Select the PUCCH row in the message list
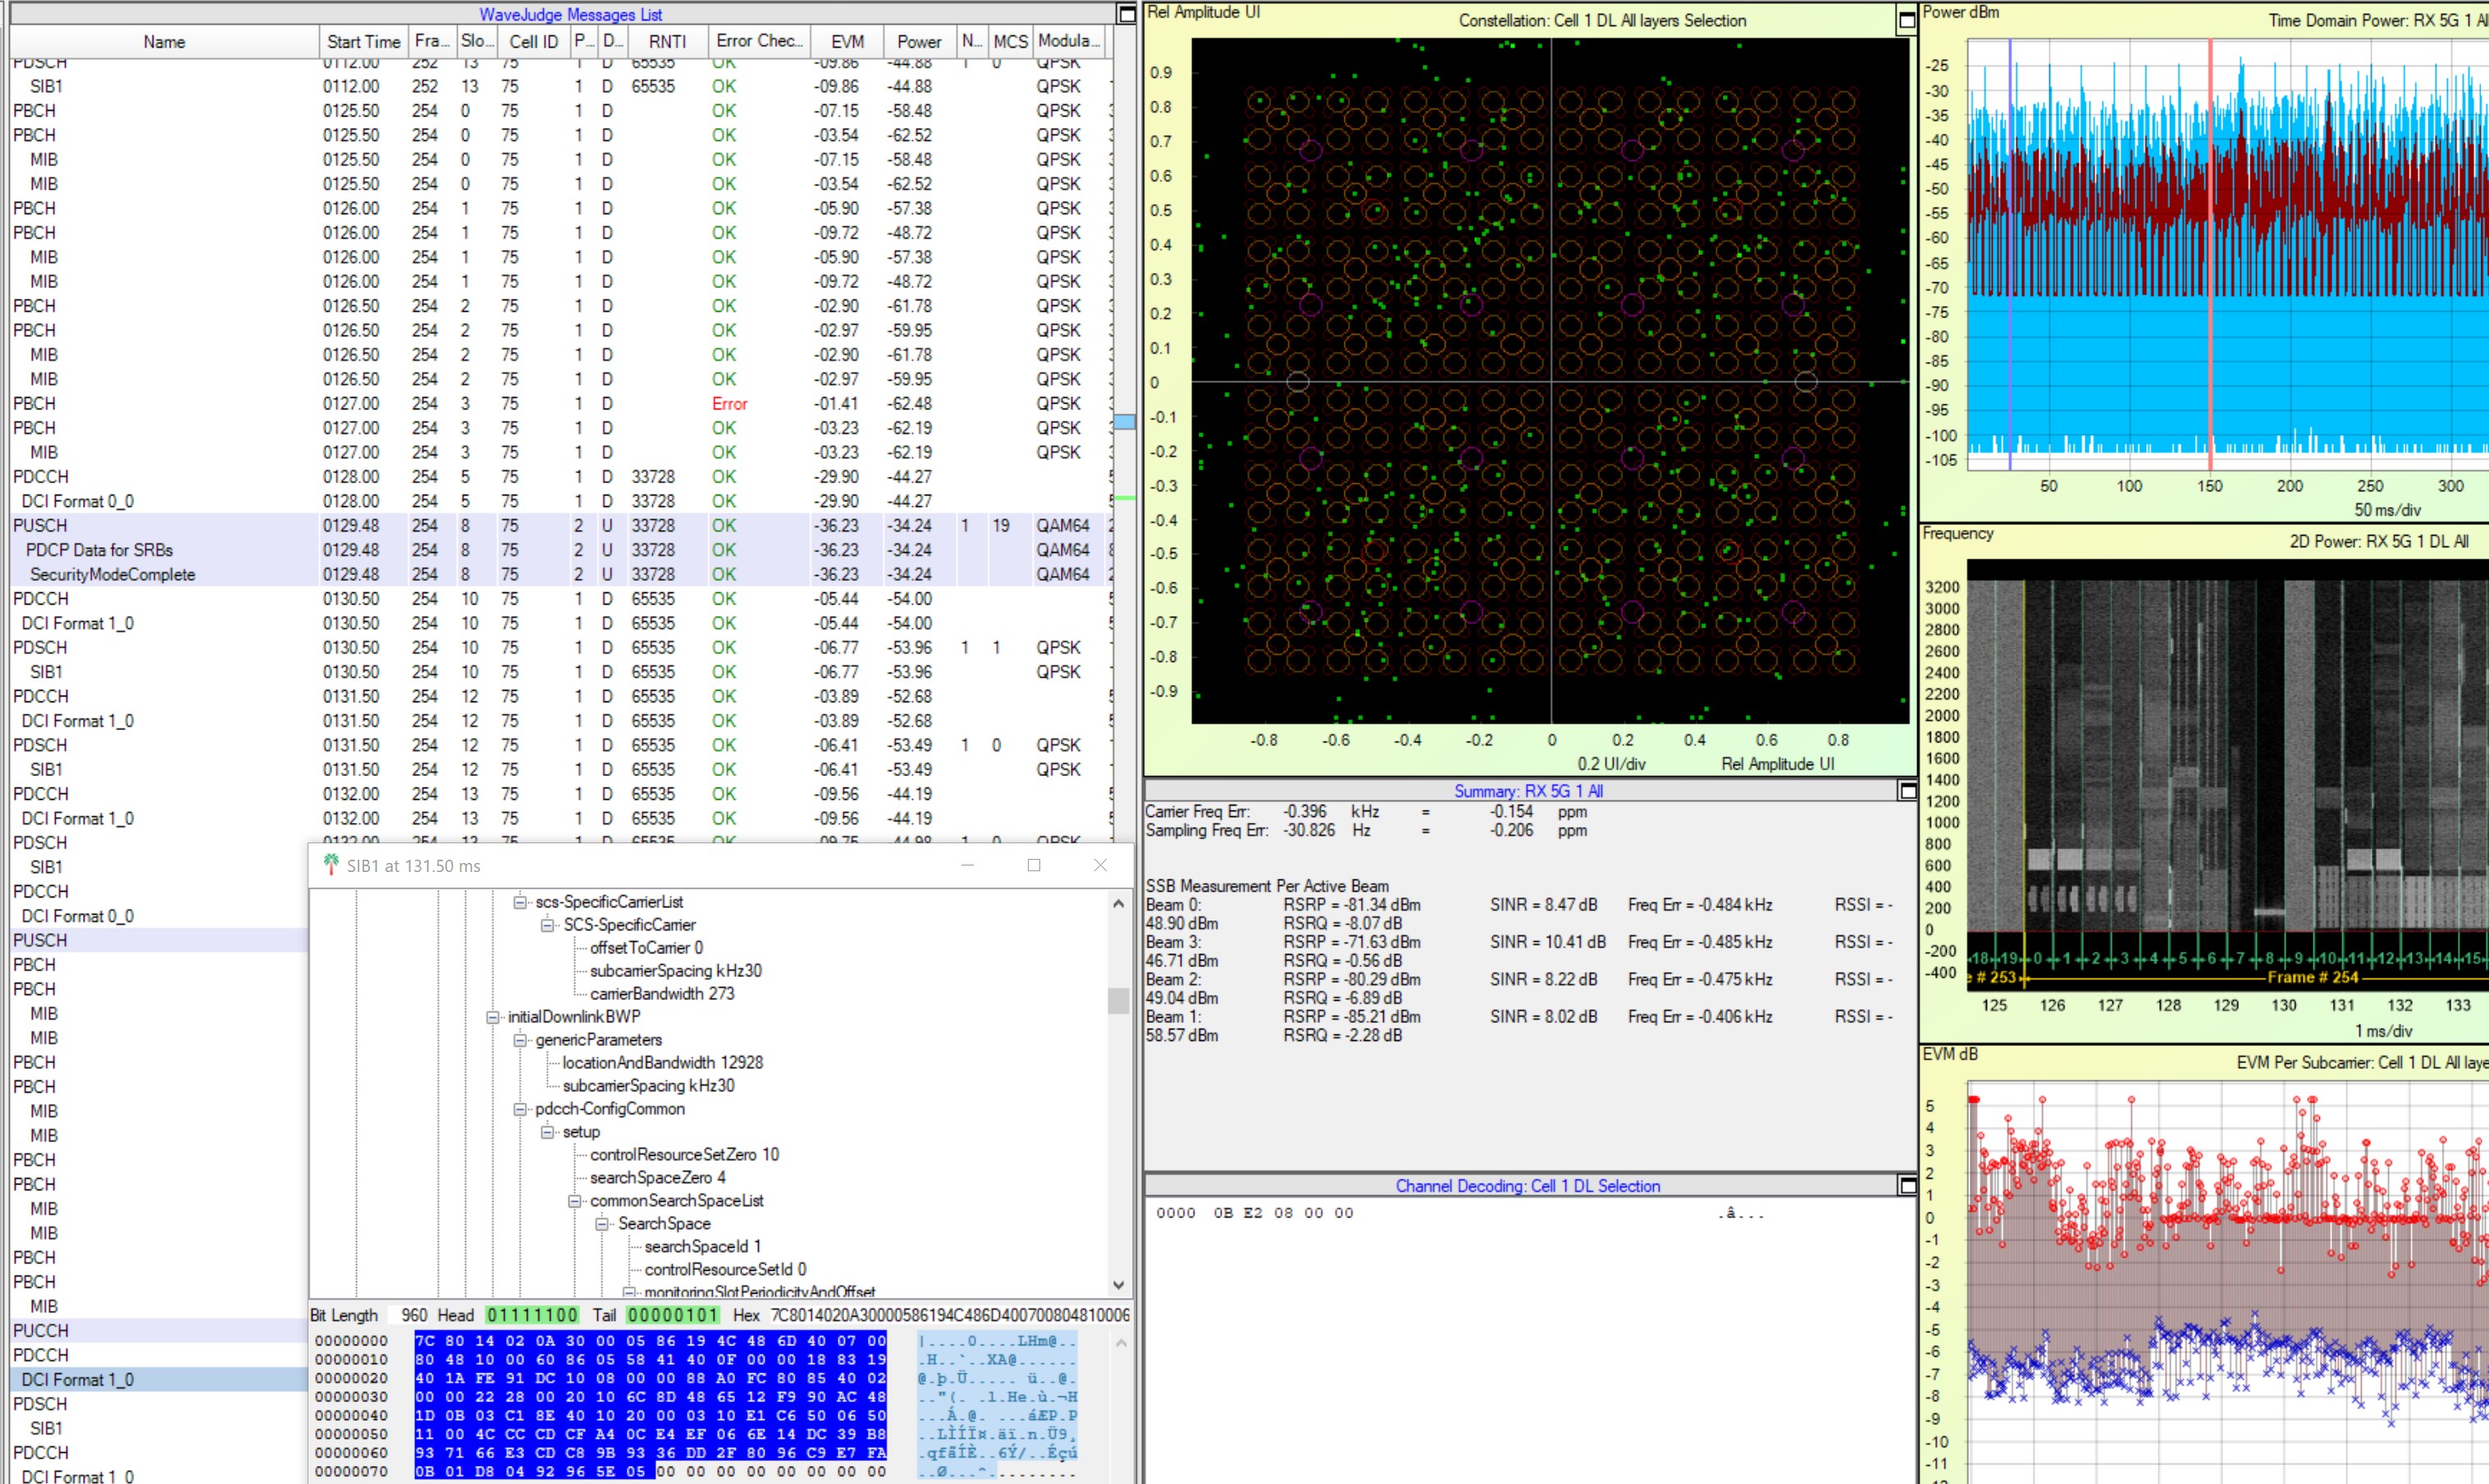The width and height of the screenshot is (2489, 1484). click(x=158, y=1331)
